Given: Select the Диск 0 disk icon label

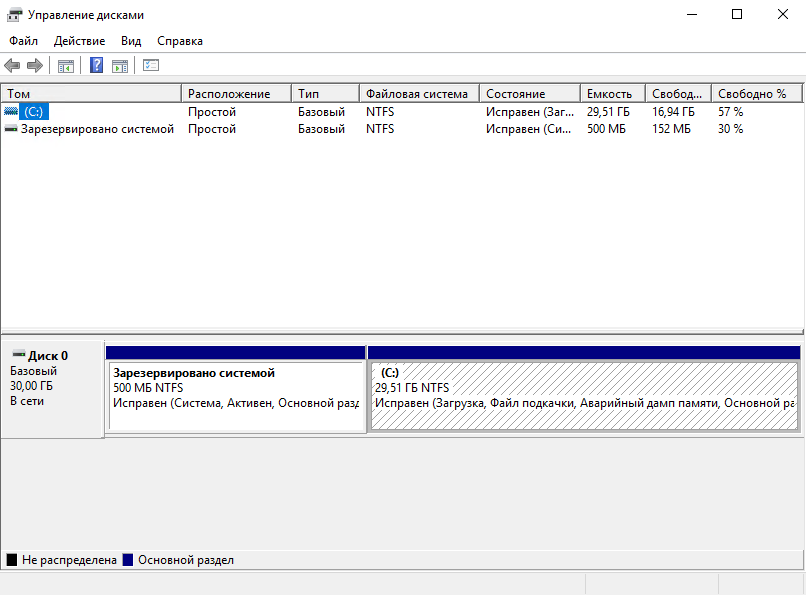Looking at the screenshot, I should point(40,355).
